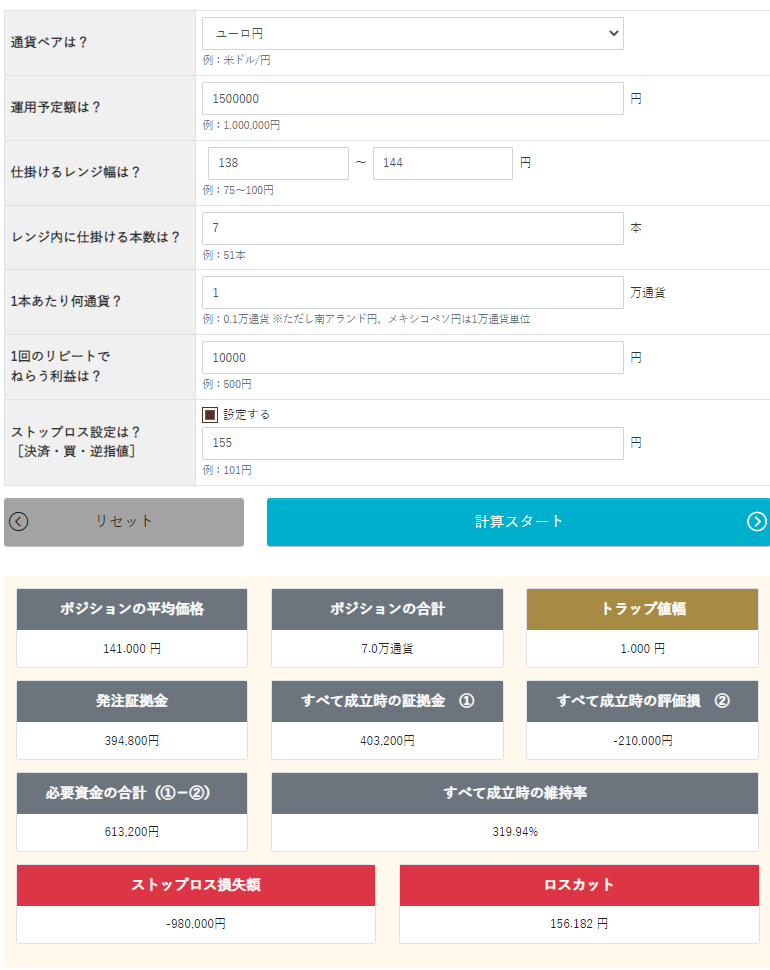770x970 pixels.
Task: Click the ロスカット header
Action: pyautogui.click(x=579, y=885)
